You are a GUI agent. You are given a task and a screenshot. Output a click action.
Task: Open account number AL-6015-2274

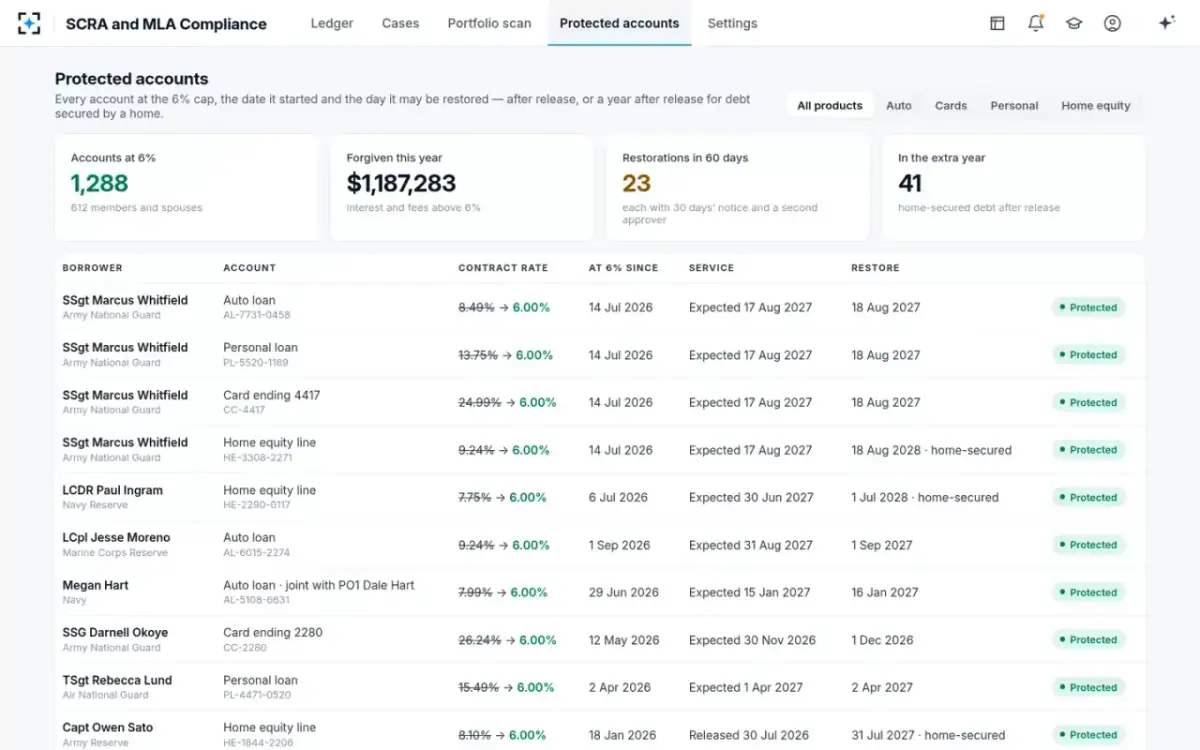[256, 553]
